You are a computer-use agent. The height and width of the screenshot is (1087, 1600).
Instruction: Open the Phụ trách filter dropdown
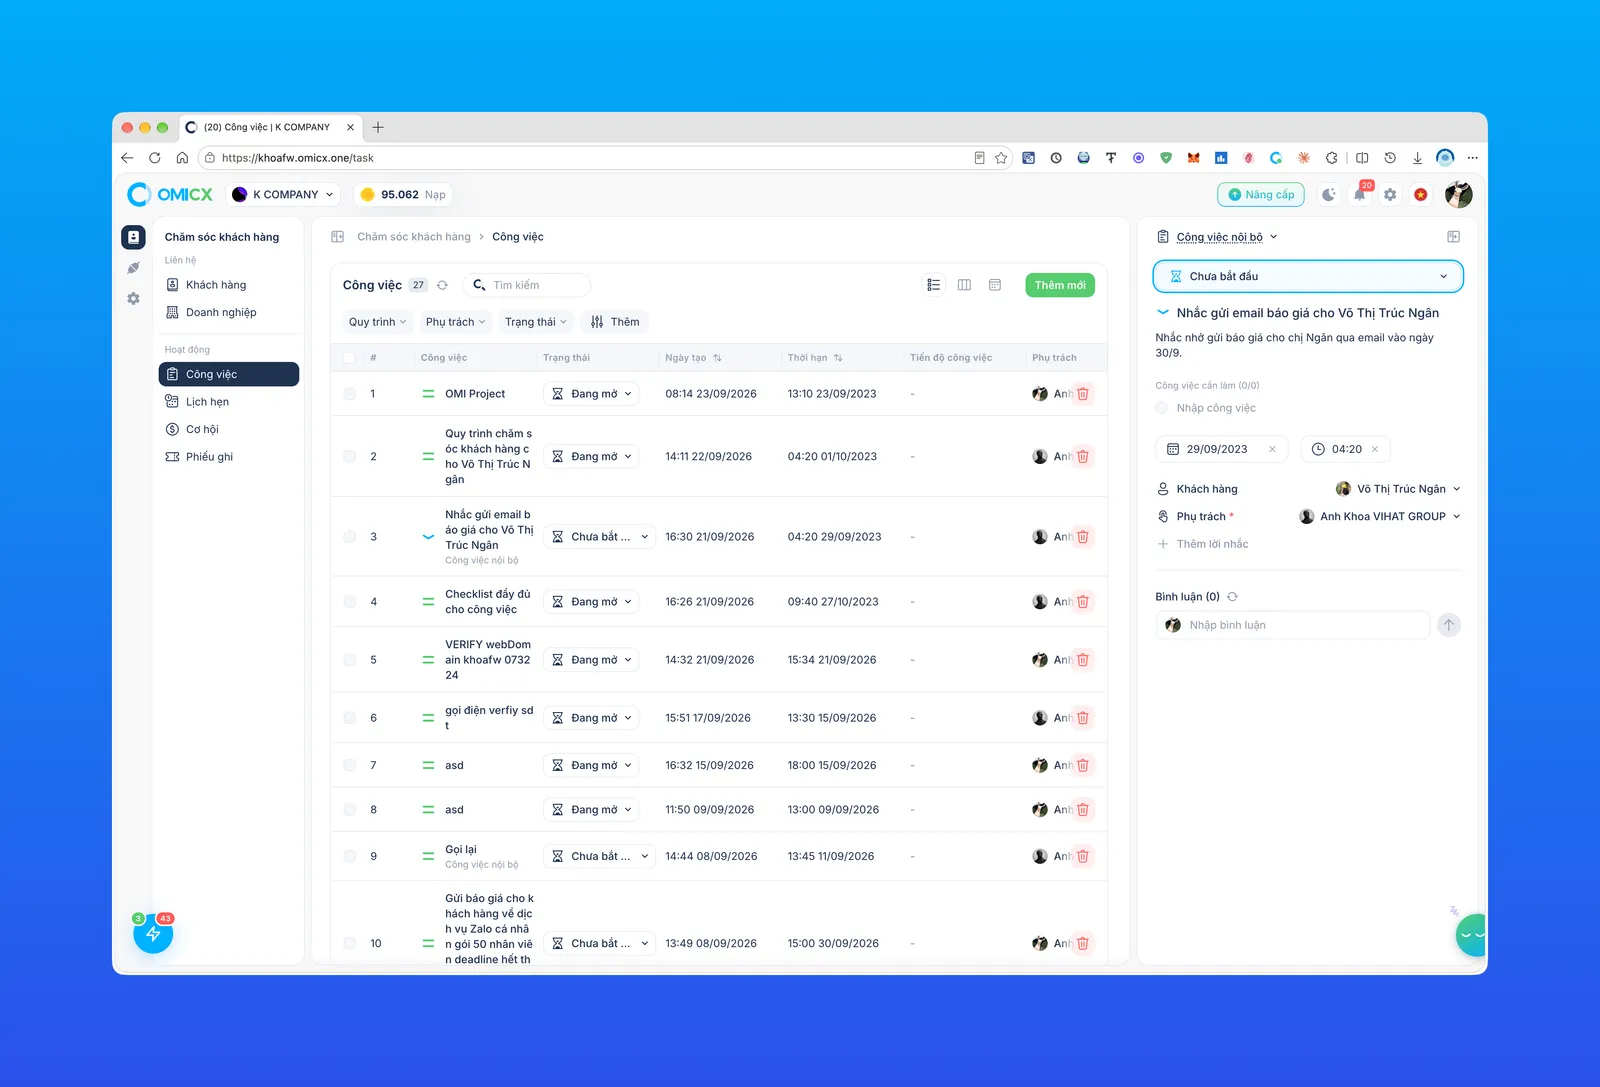point(455,322)
